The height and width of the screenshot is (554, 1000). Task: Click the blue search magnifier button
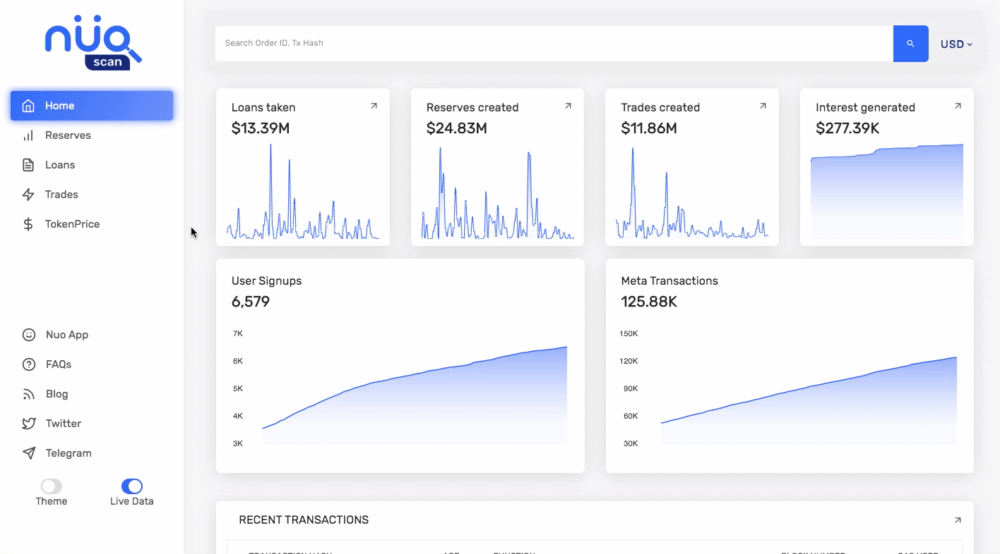click(x=911, y=43)
